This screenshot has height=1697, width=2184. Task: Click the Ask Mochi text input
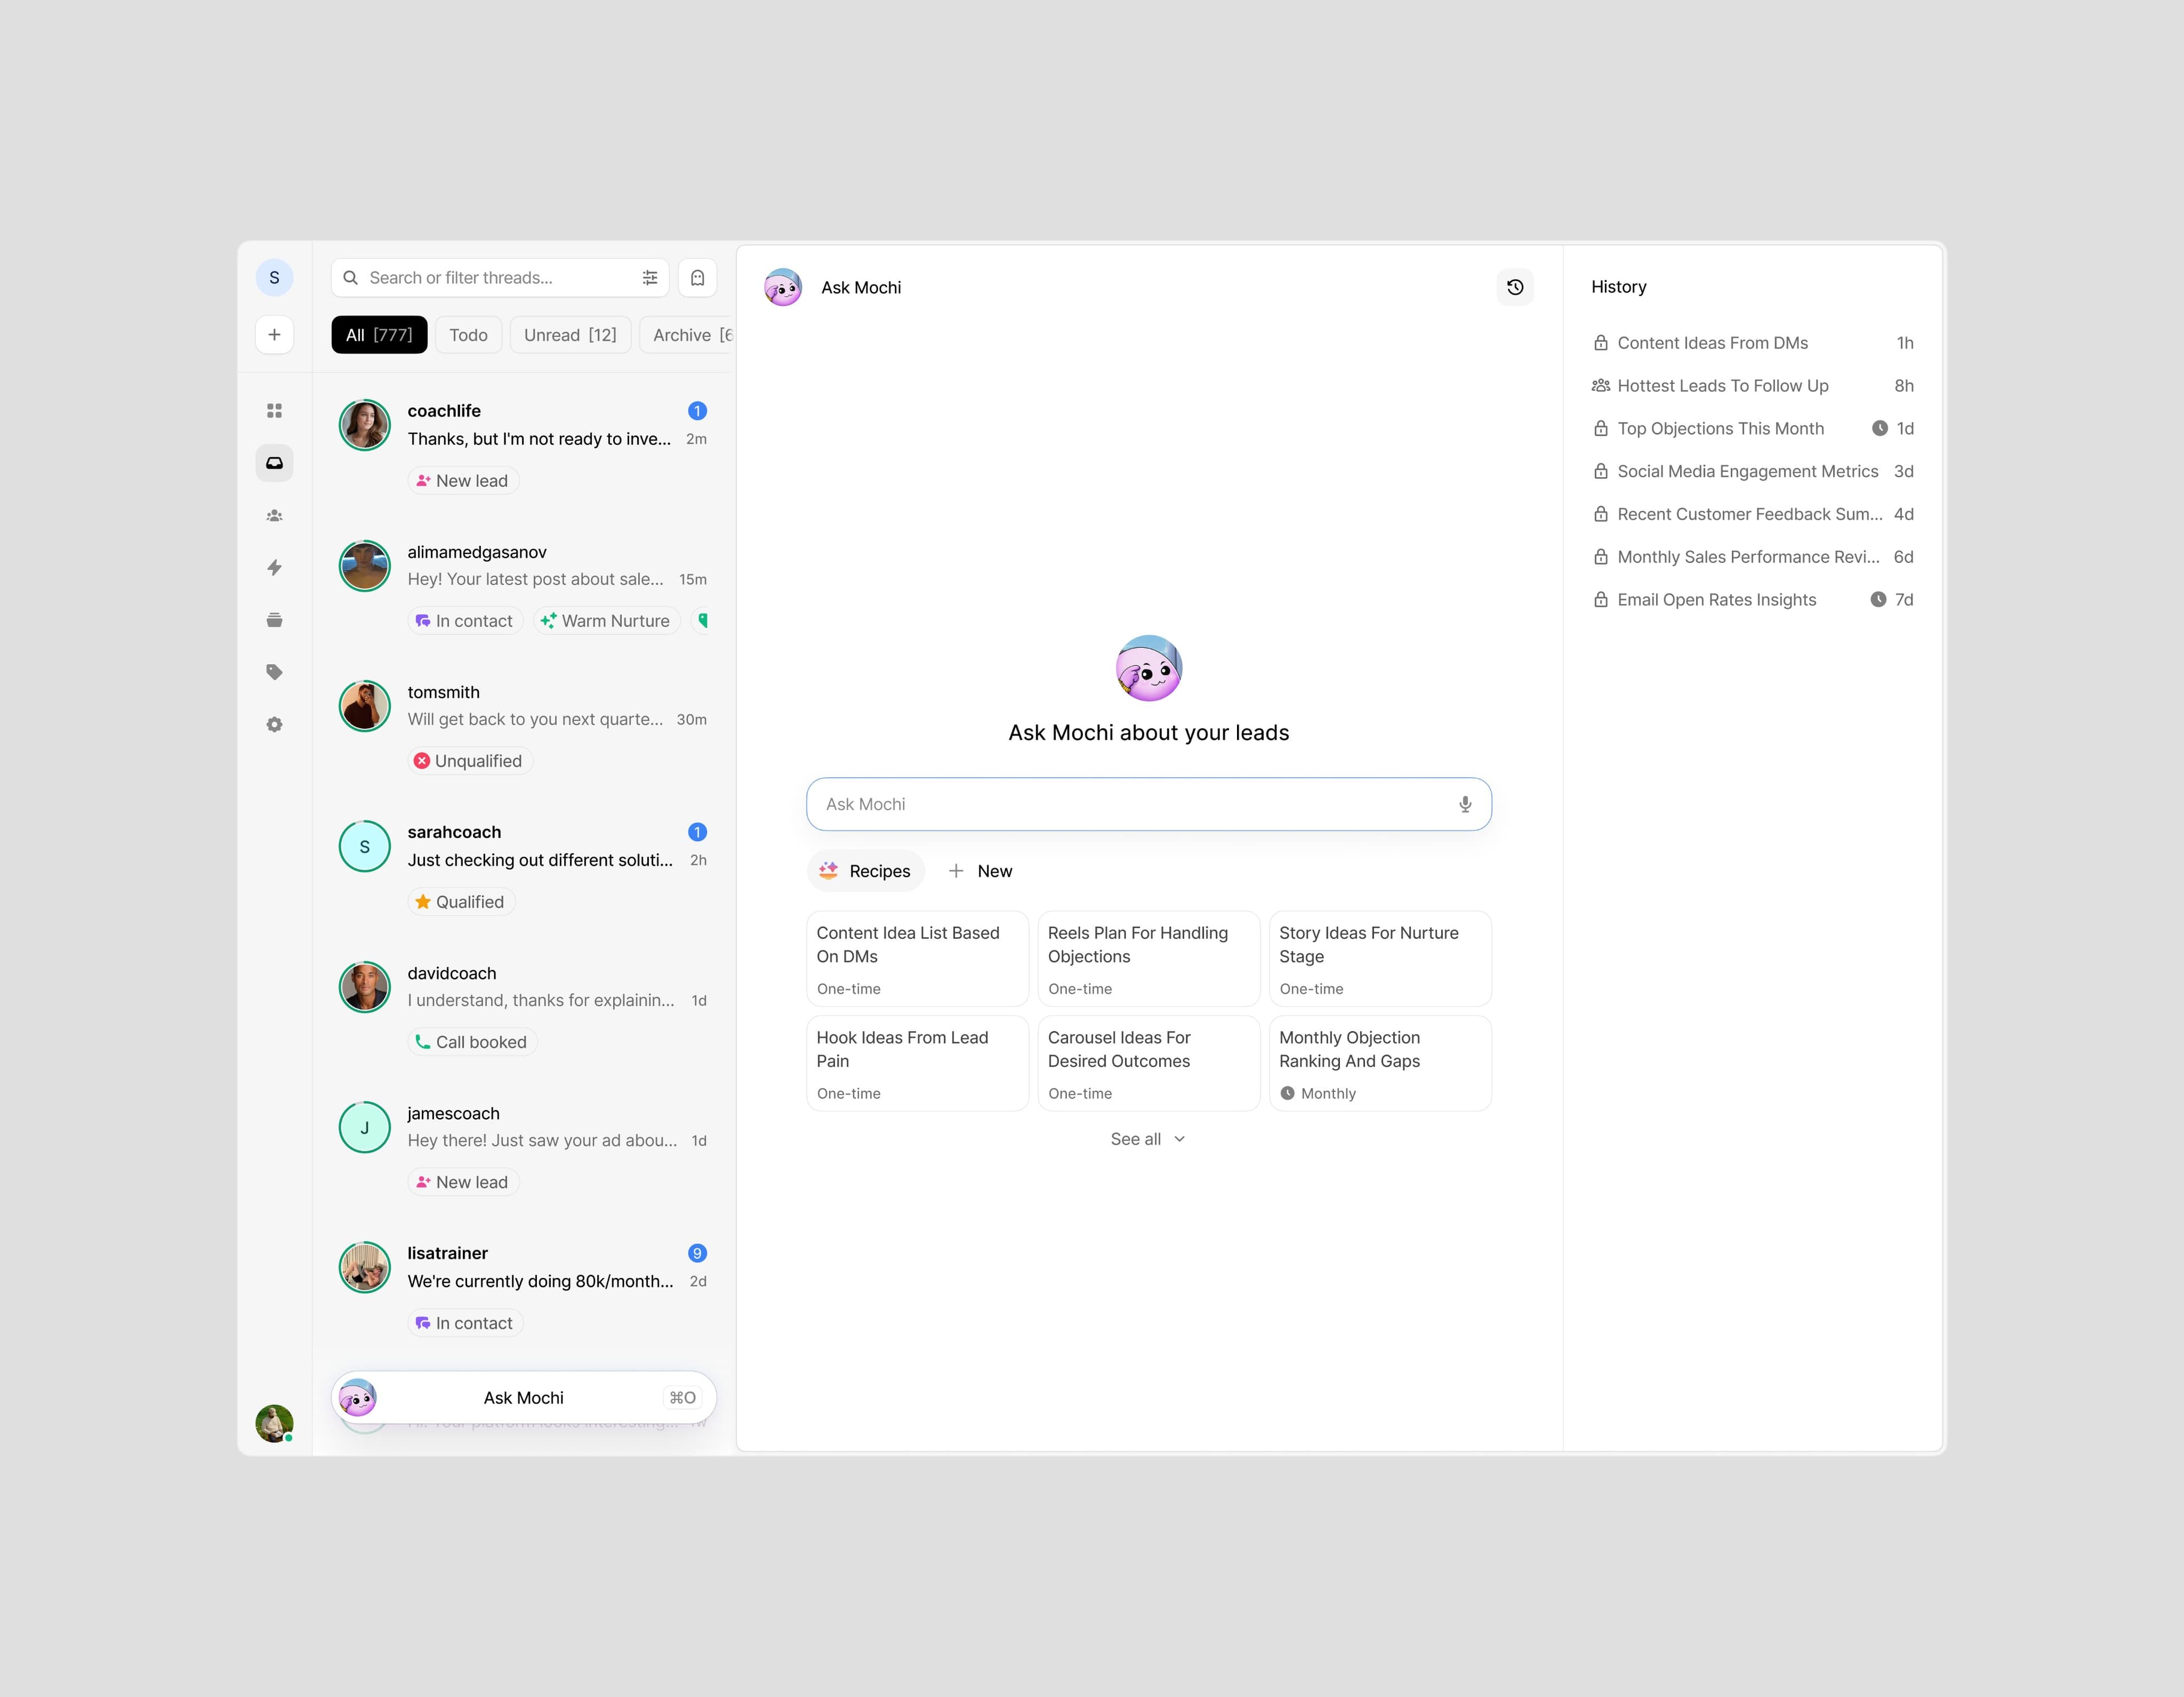click(1149, 804)
